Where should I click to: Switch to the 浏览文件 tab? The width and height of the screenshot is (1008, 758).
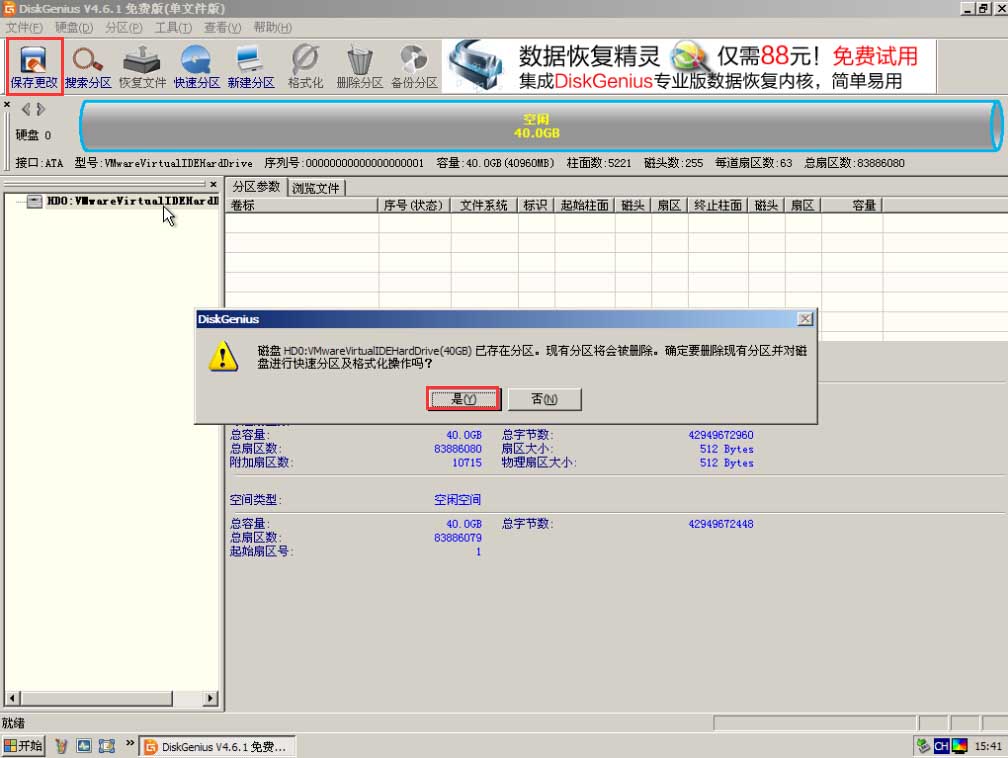point(314,186)
